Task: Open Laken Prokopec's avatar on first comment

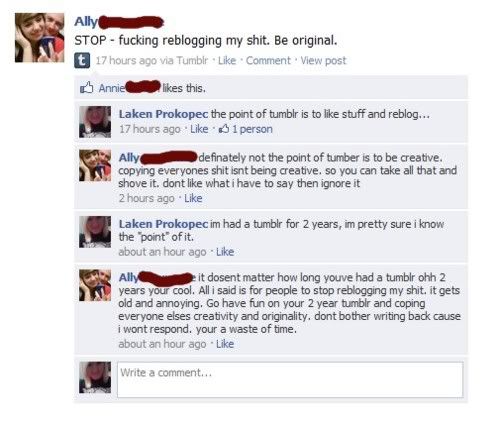Action: [95, 122]
